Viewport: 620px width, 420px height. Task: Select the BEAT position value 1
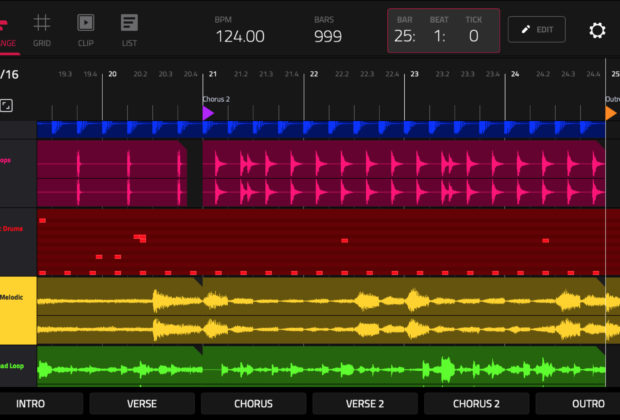[440, 36]
